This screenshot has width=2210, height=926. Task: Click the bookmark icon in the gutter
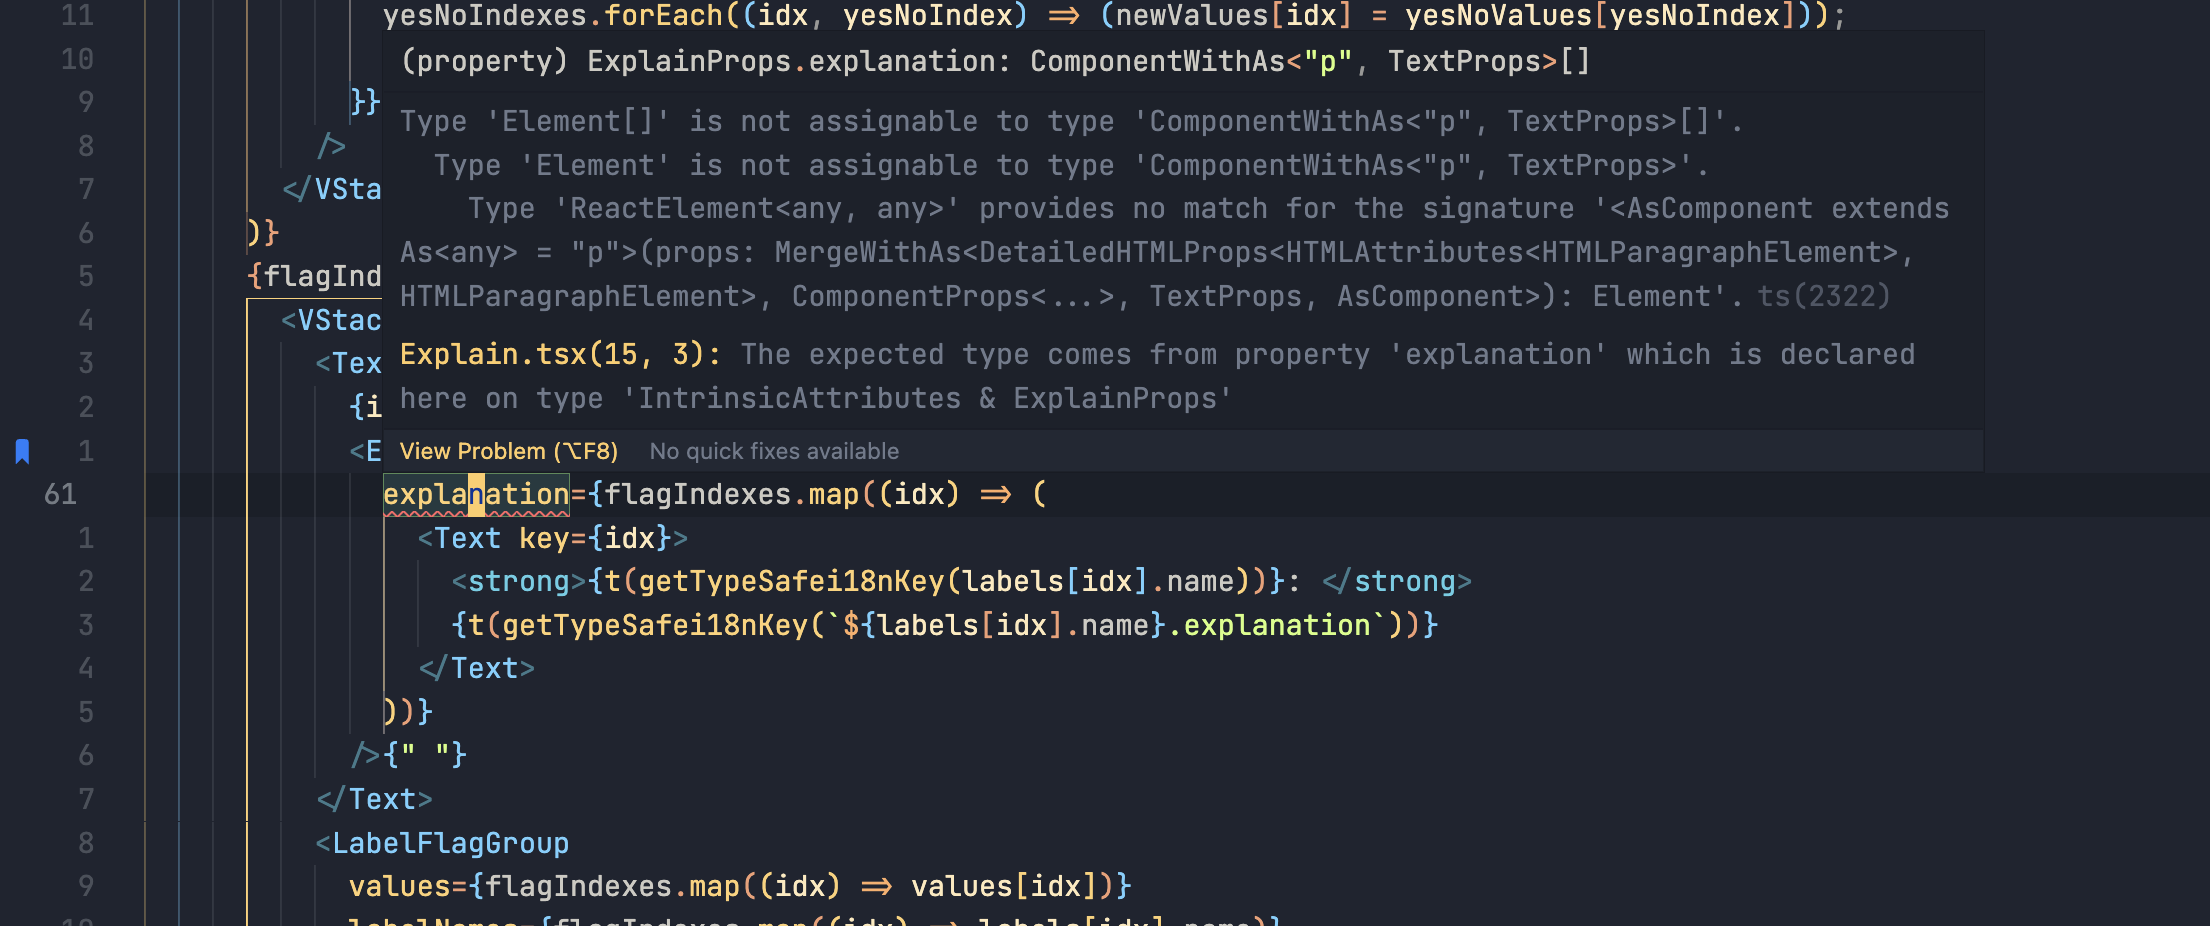(x=22, y=451)
